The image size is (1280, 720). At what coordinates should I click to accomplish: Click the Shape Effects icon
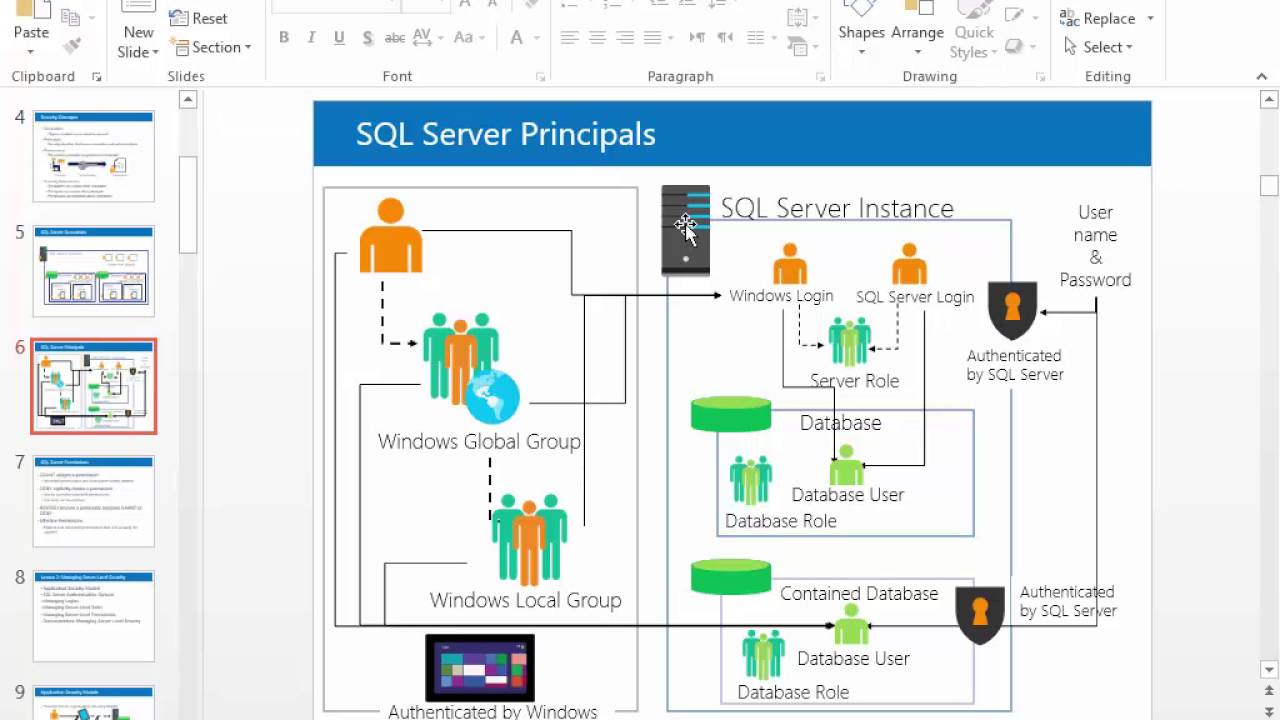(1014, 46)
